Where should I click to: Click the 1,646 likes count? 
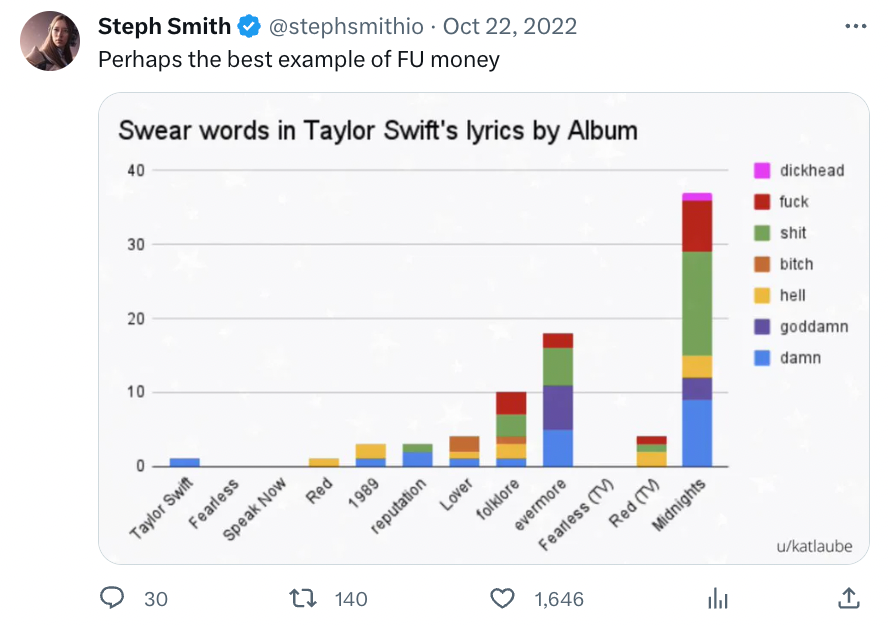tap(559, 599)
